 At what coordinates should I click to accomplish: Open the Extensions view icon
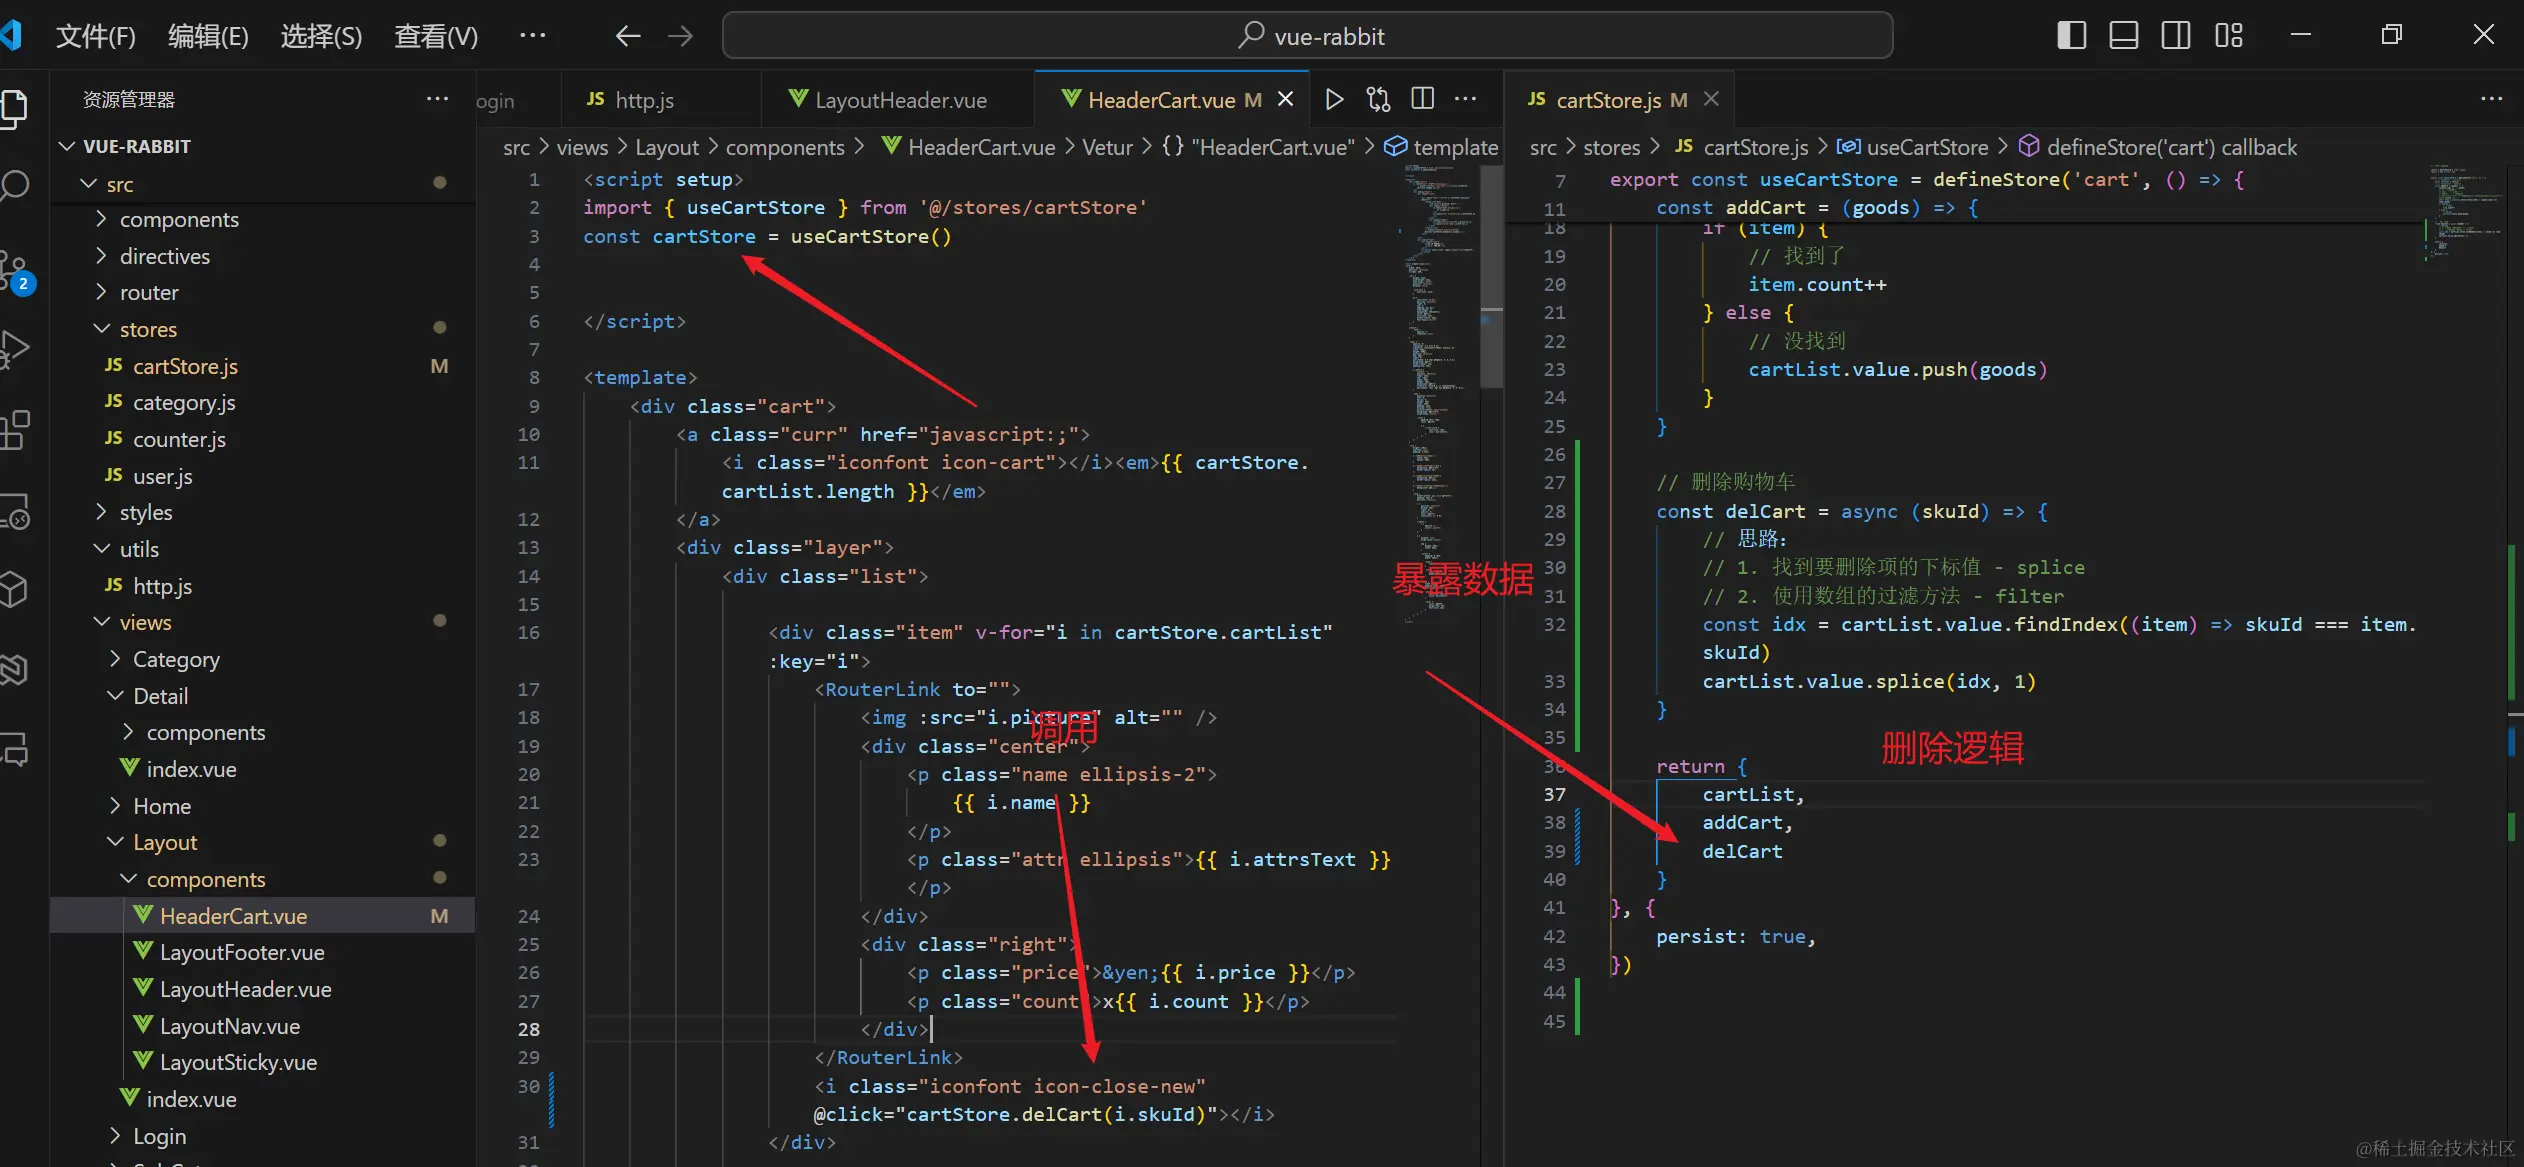14,430
